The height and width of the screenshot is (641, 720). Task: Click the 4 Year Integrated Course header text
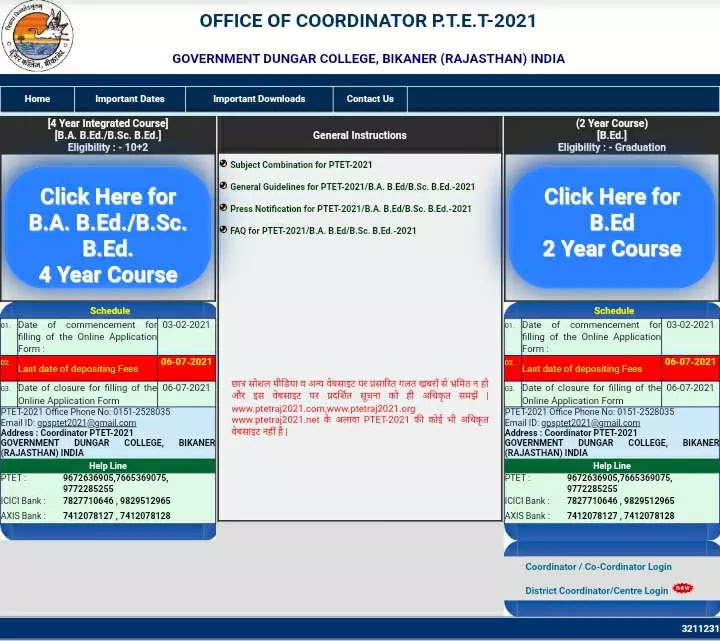(108, 135)
